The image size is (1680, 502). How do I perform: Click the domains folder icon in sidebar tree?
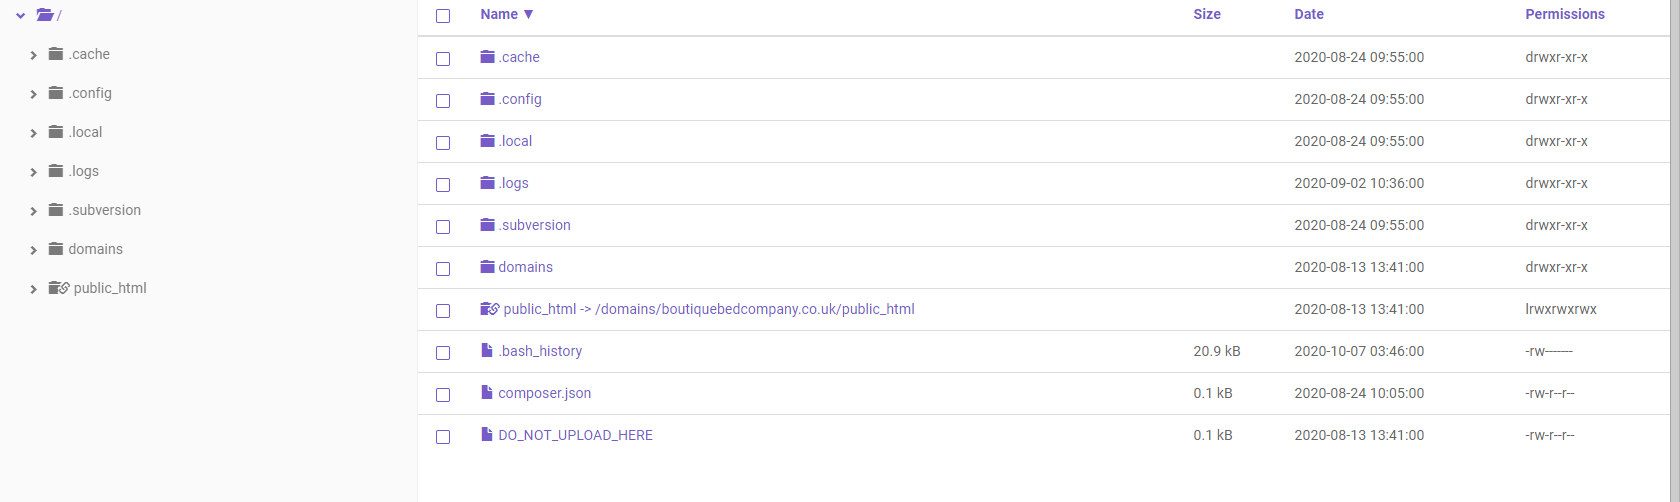tap(56, 249)
